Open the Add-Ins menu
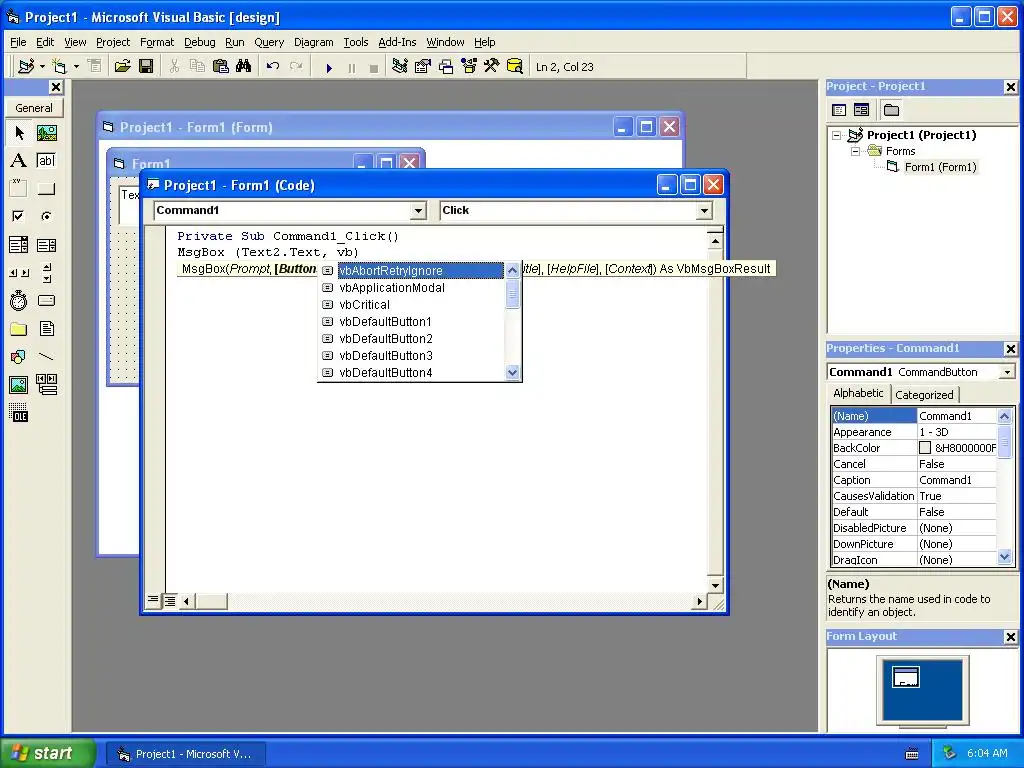This screenshot has width=1024, height=768. pyautogui.click(x=397, y=42)
